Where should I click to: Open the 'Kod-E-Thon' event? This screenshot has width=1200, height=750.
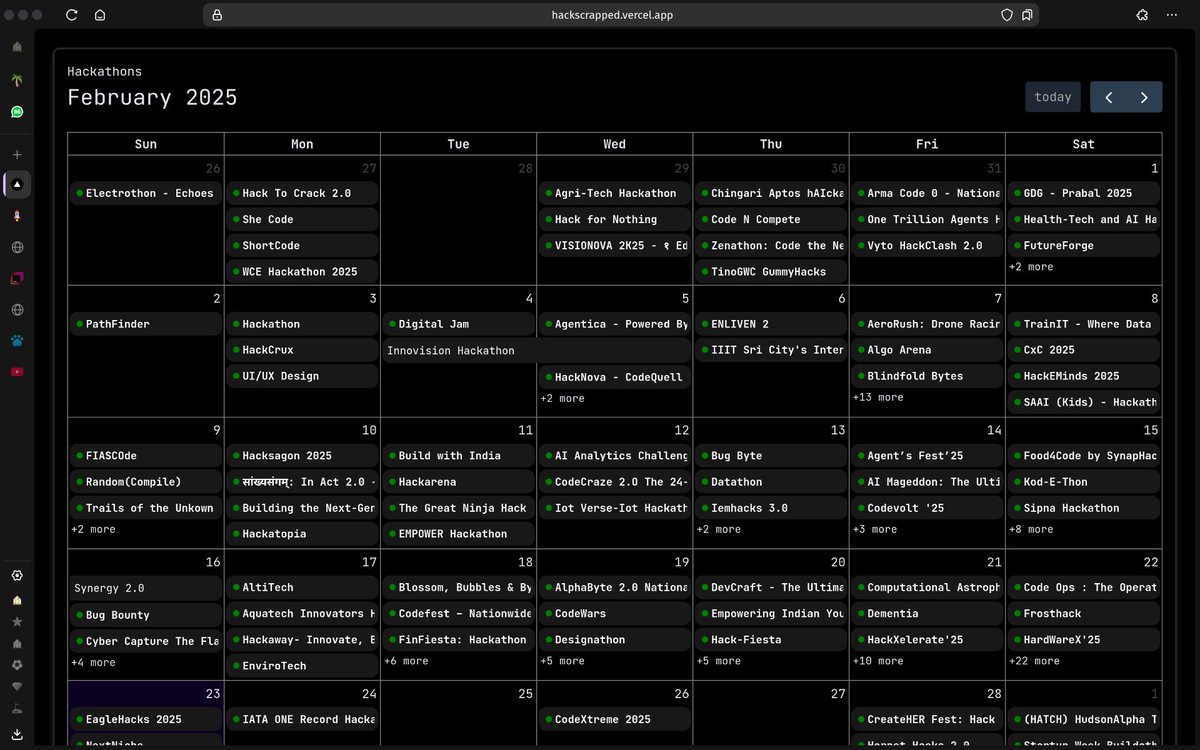[x=1083, y=482]
